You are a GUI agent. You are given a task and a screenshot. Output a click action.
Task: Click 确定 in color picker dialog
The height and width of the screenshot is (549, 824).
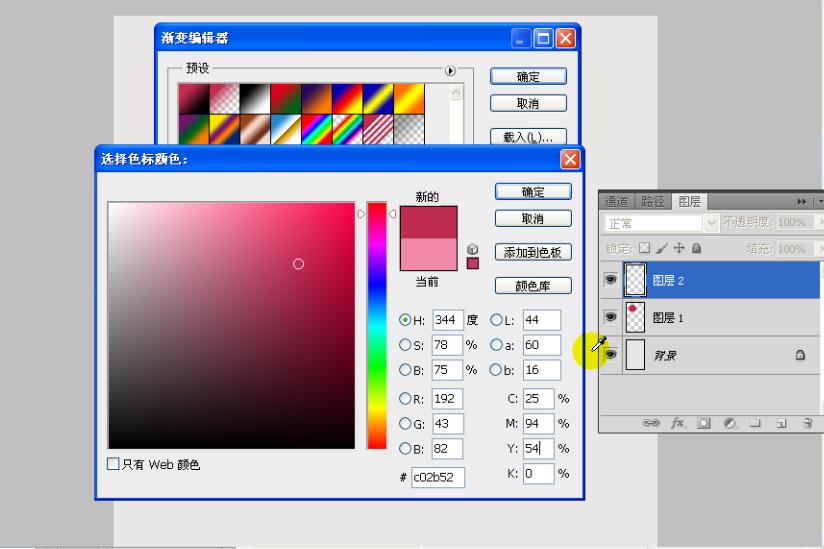(x=533, y=192)
